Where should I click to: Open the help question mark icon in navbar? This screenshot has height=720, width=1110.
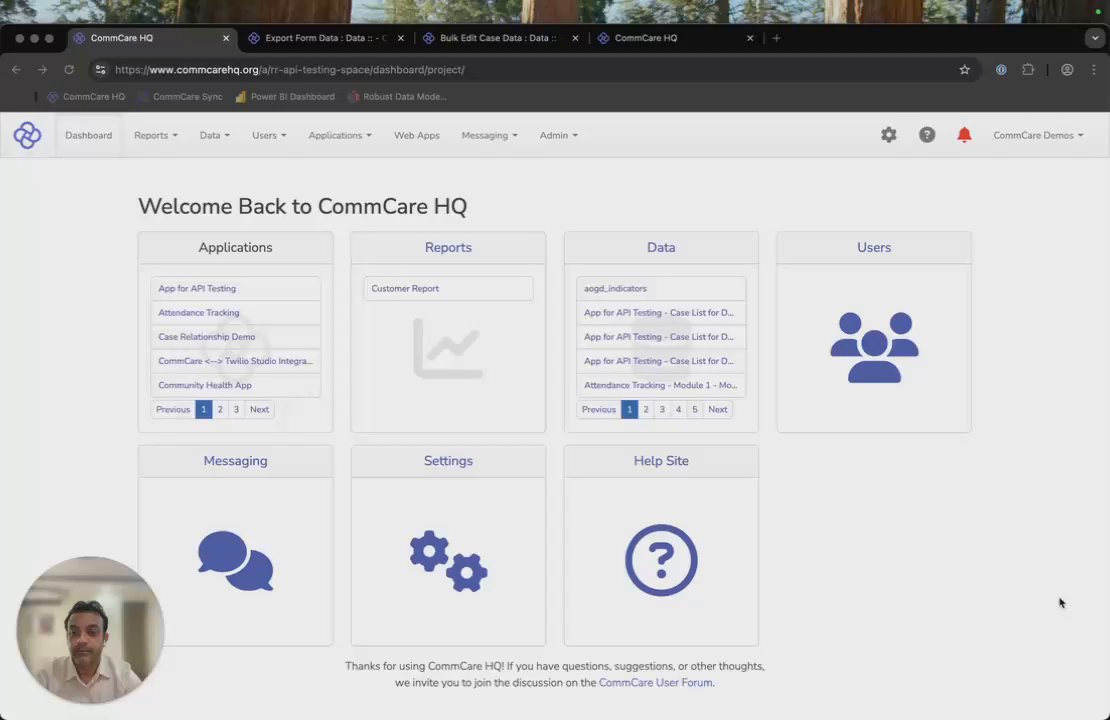927,135
